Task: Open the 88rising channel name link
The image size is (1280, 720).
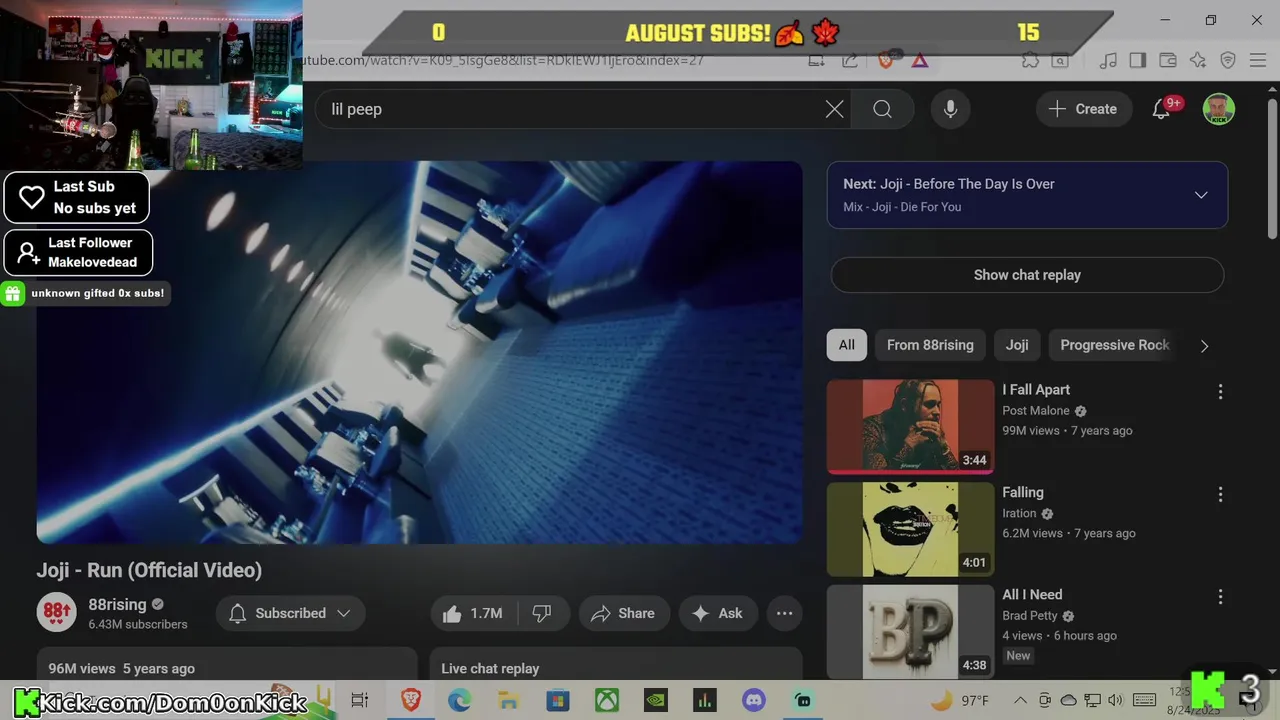Action: (x=117, y=604)
